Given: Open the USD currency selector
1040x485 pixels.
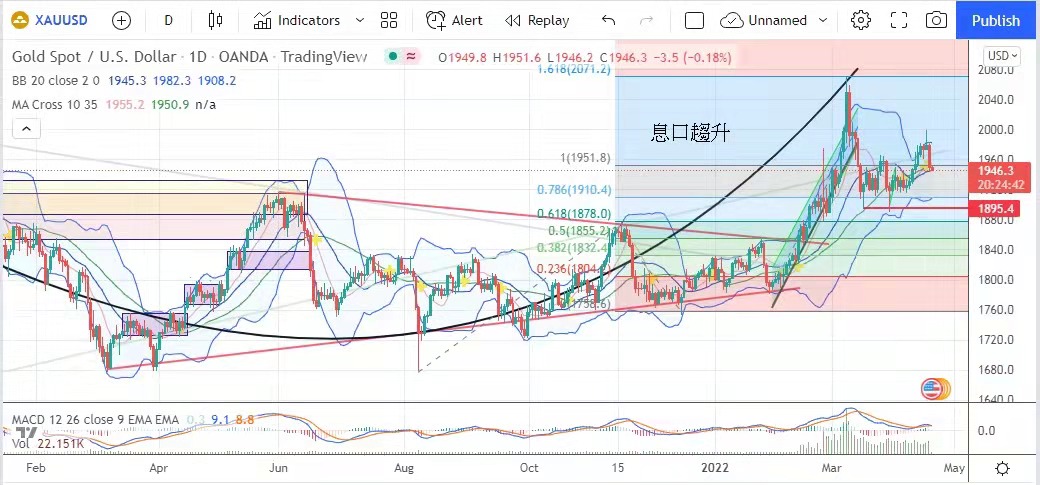Looking at the screenshot, I should click(1002, 56).
